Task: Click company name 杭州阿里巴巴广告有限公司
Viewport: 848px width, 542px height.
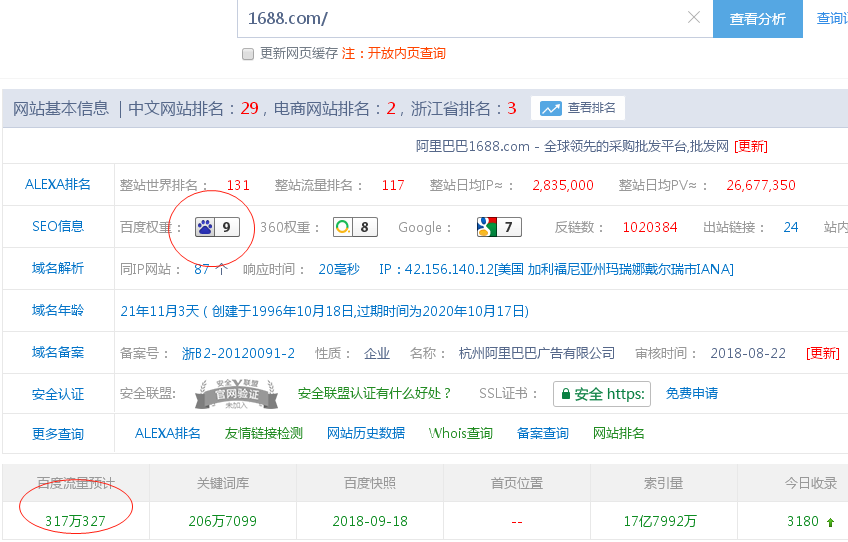Action: click(x=536, y=353)
